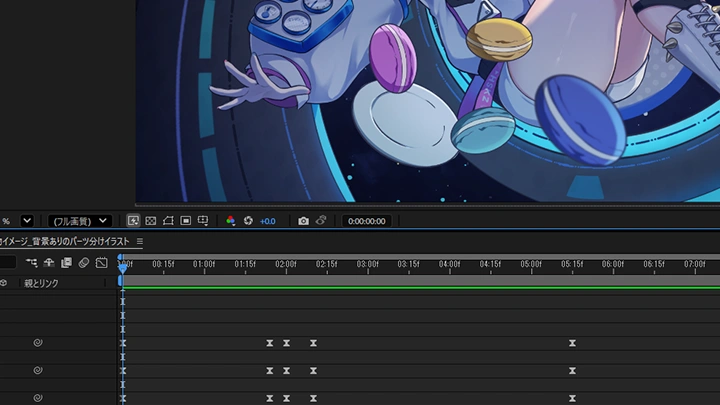The width and height of the screenshot is (720, 405).
Task: Toggle frame blending for the composition
Action: pos(66,263)
